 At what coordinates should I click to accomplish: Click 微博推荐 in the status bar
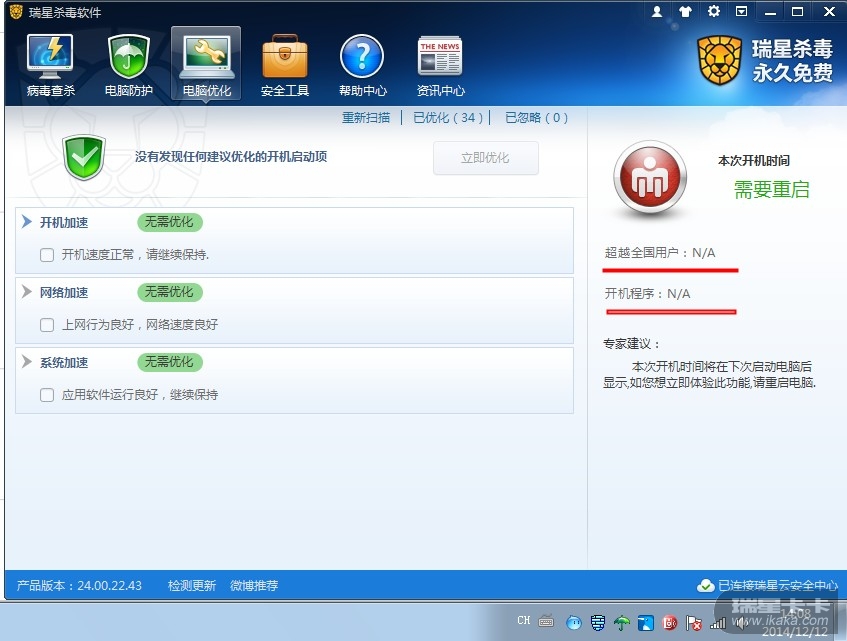pyautogui.click(x=254, y=585)
